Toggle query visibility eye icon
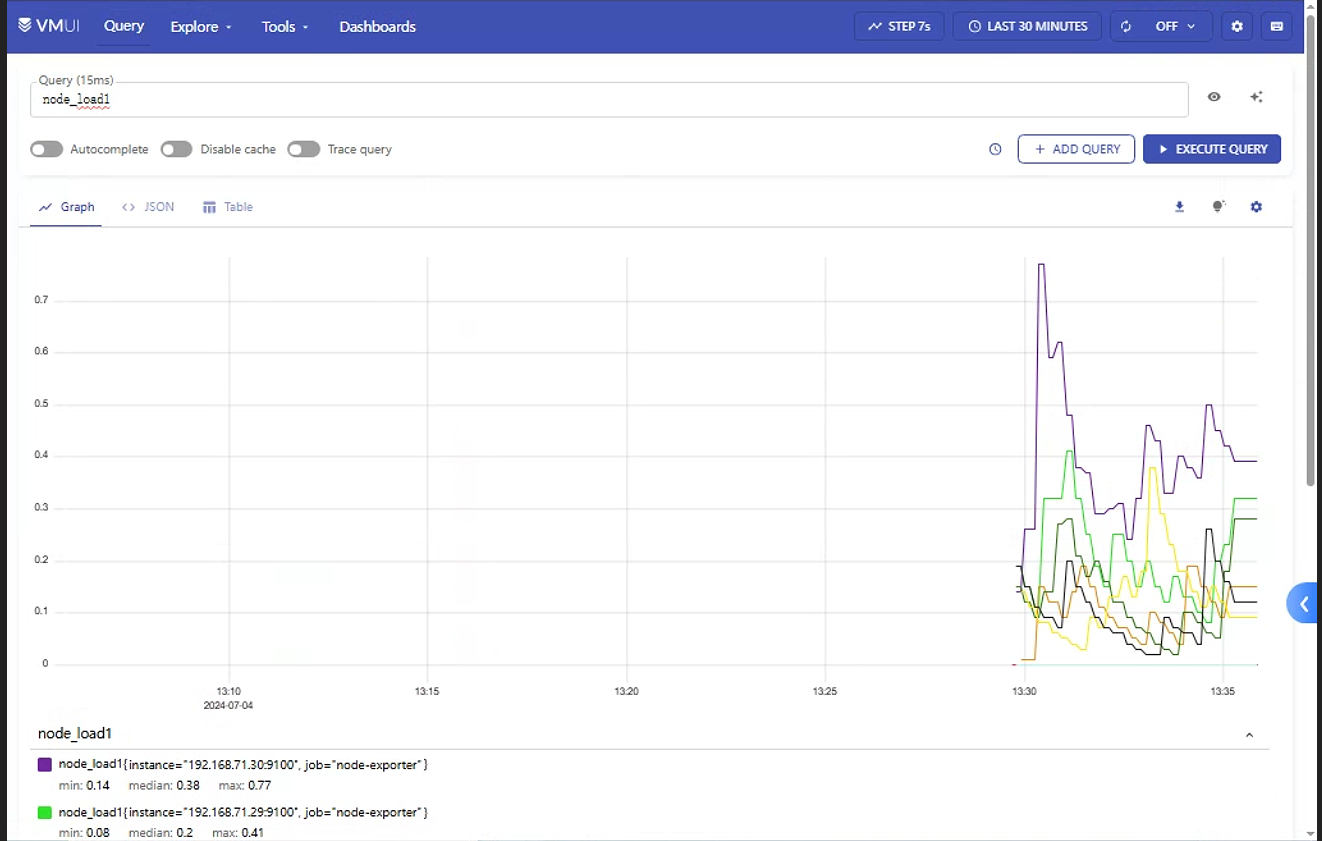Image resolution: width=1322 pixels, height=841 pixels. point(1214,97)
